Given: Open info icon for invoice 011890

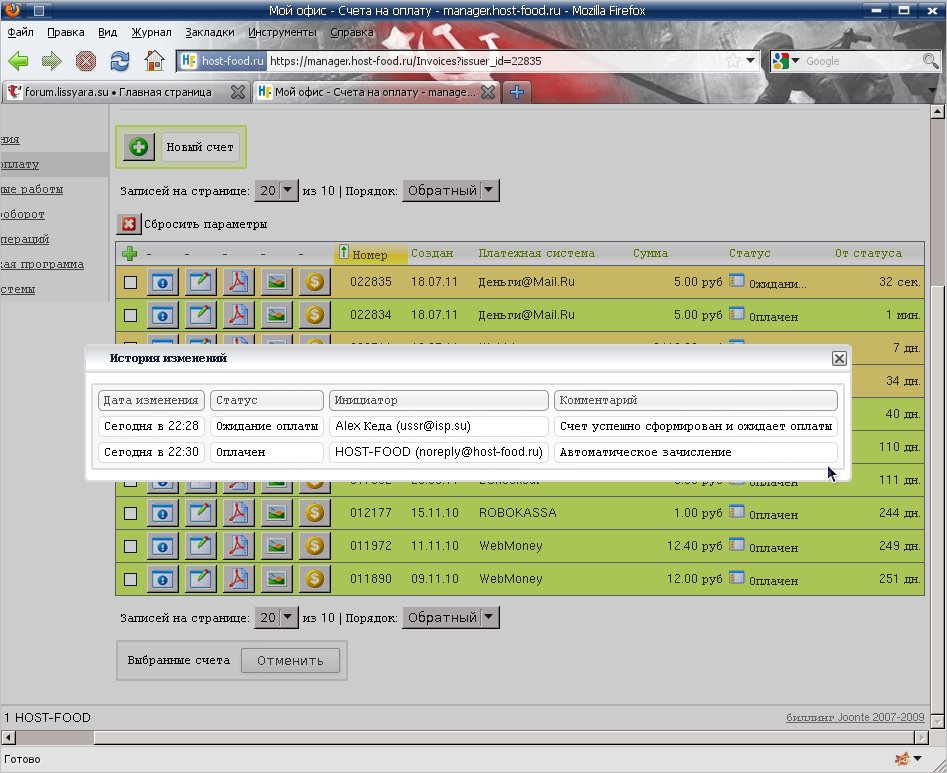Looking at the screenshot, I should pyautogui.click(x=162, y=579).
